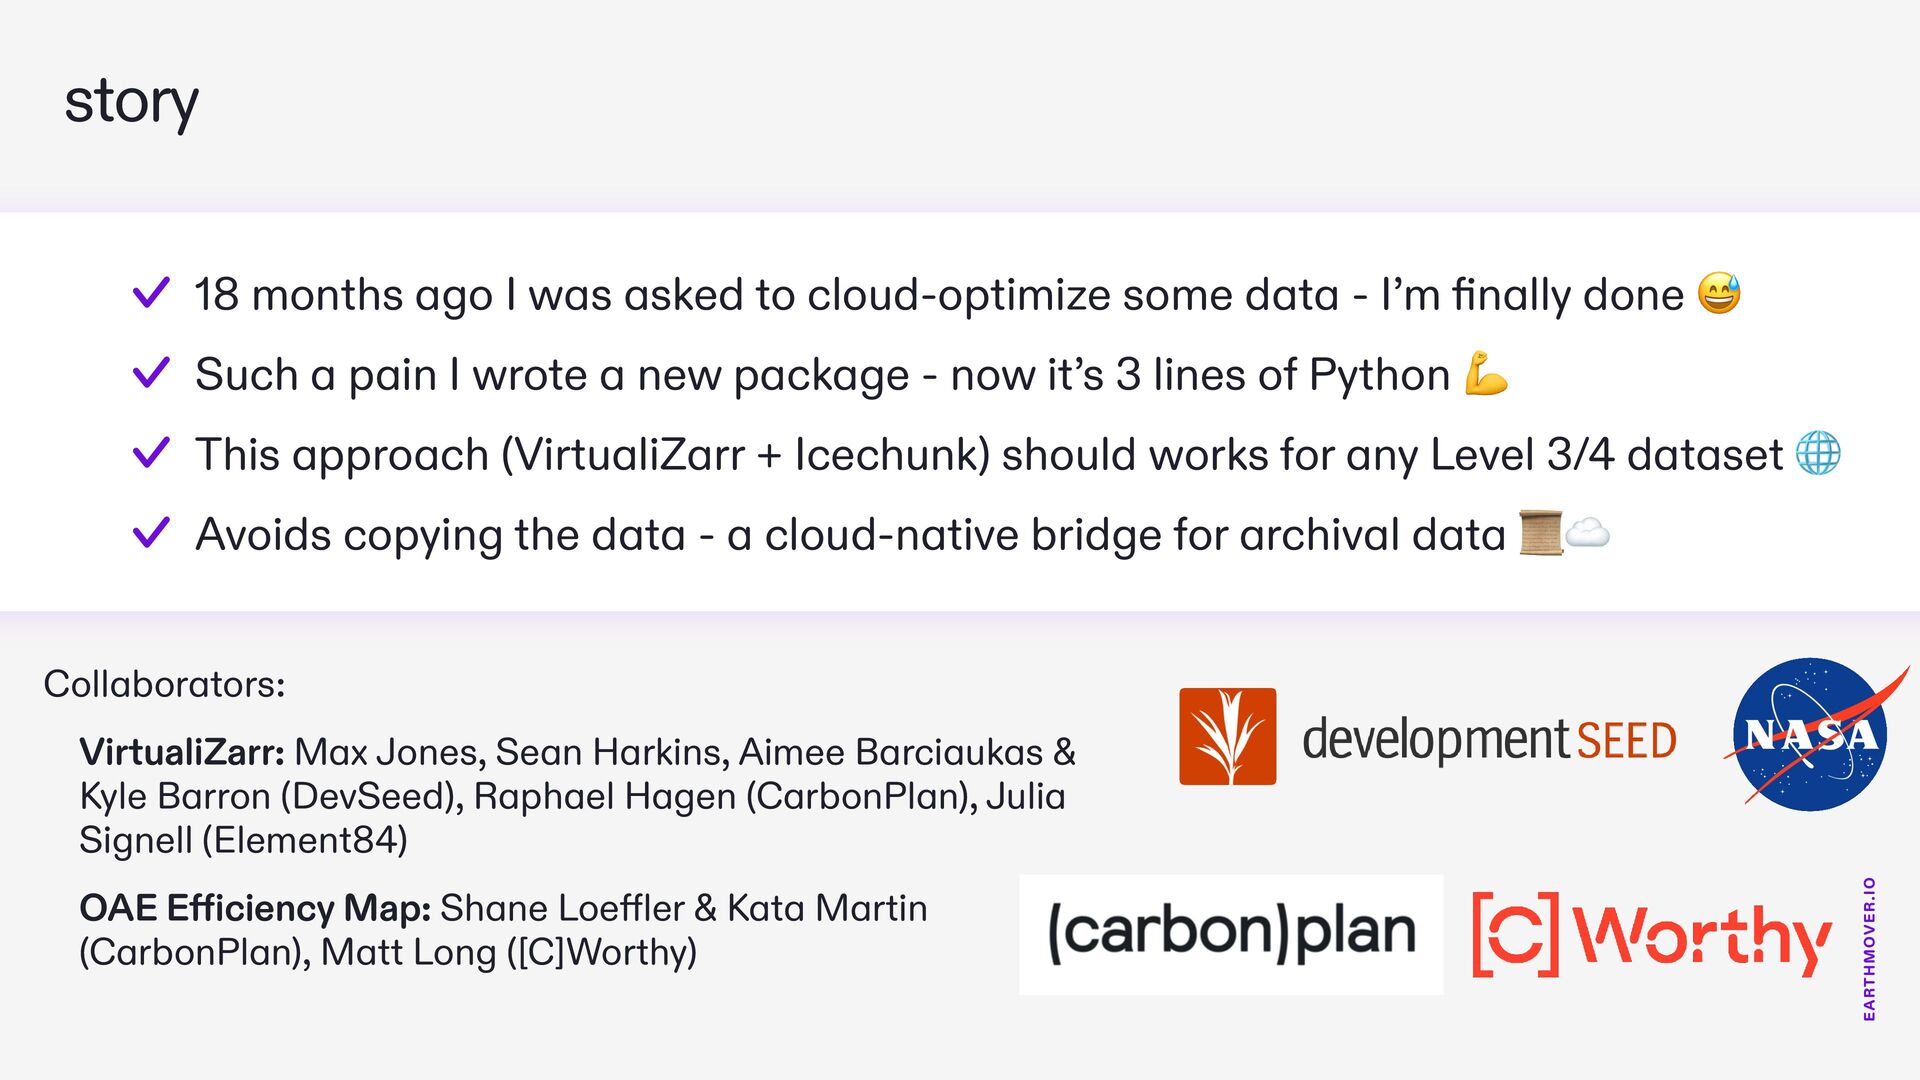
Task: Click checkmark beside '18 months ago' line
Action: [151, 293]
